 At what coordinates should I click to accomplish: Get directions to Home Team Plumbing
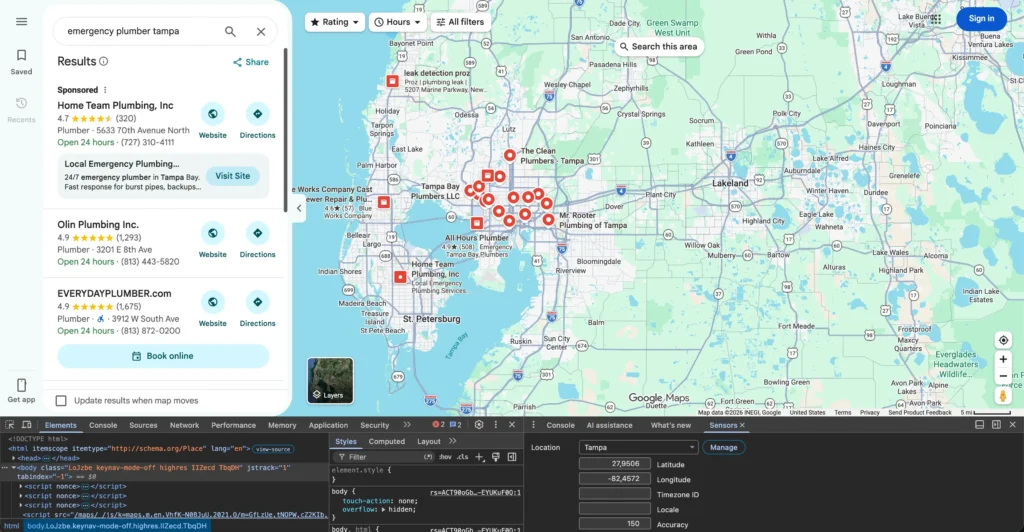257,114
